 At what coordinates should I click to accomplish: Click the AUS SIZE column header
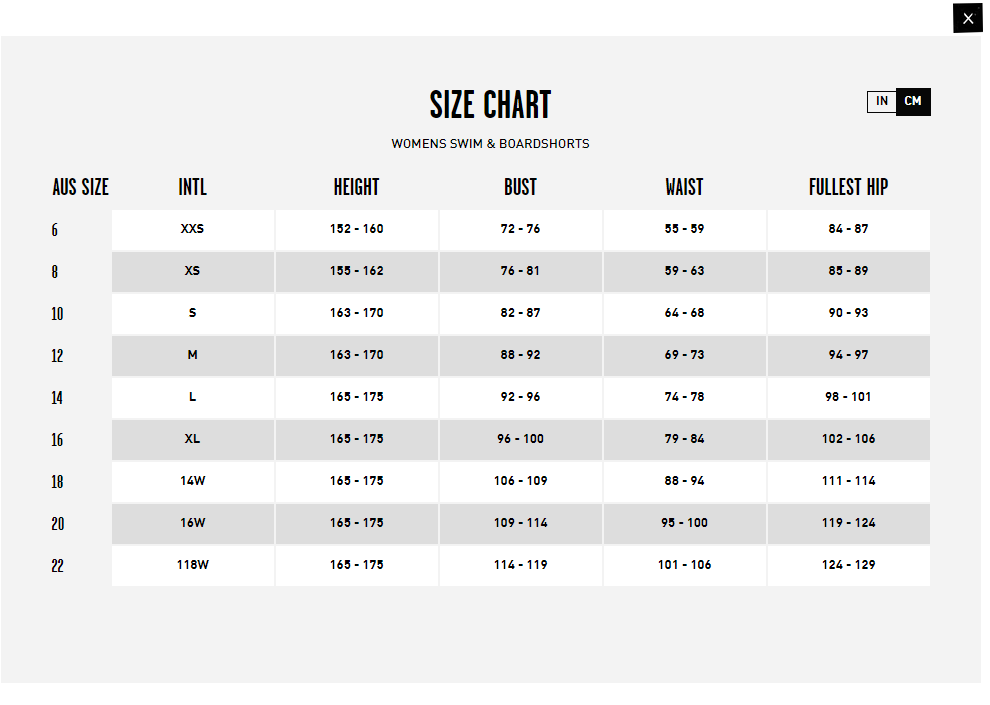81,187
